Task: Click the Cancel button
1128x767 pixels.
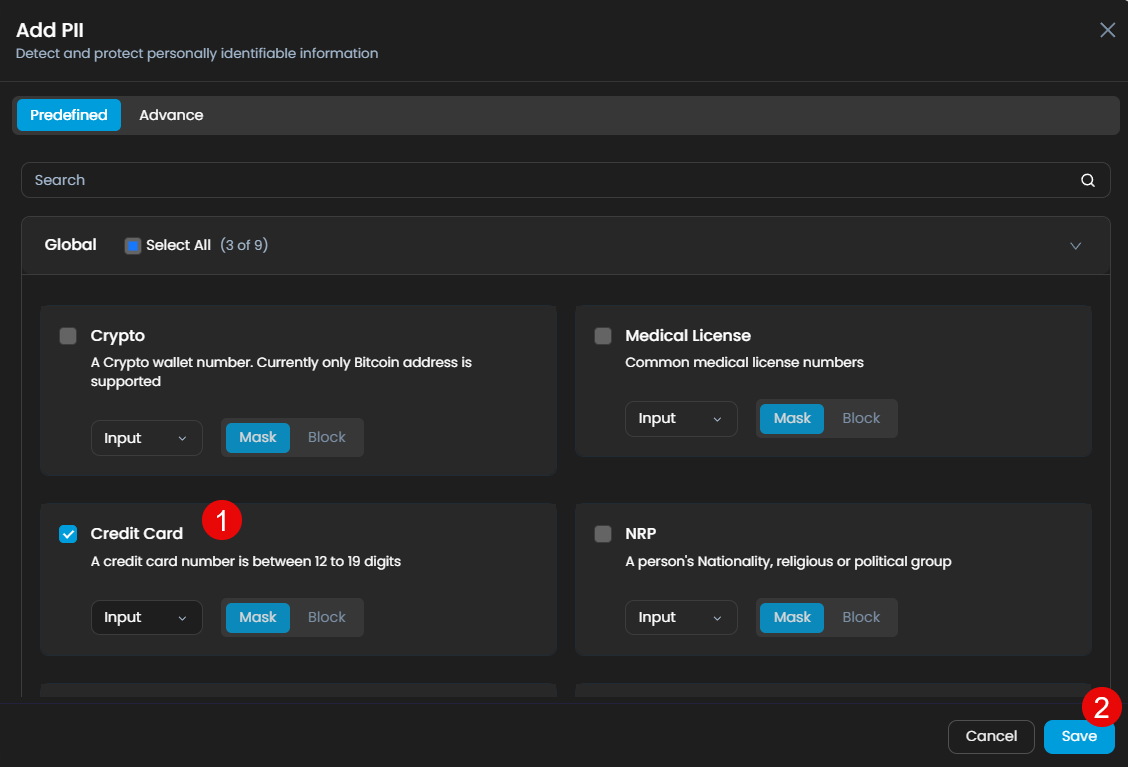Action: [991, 736]
